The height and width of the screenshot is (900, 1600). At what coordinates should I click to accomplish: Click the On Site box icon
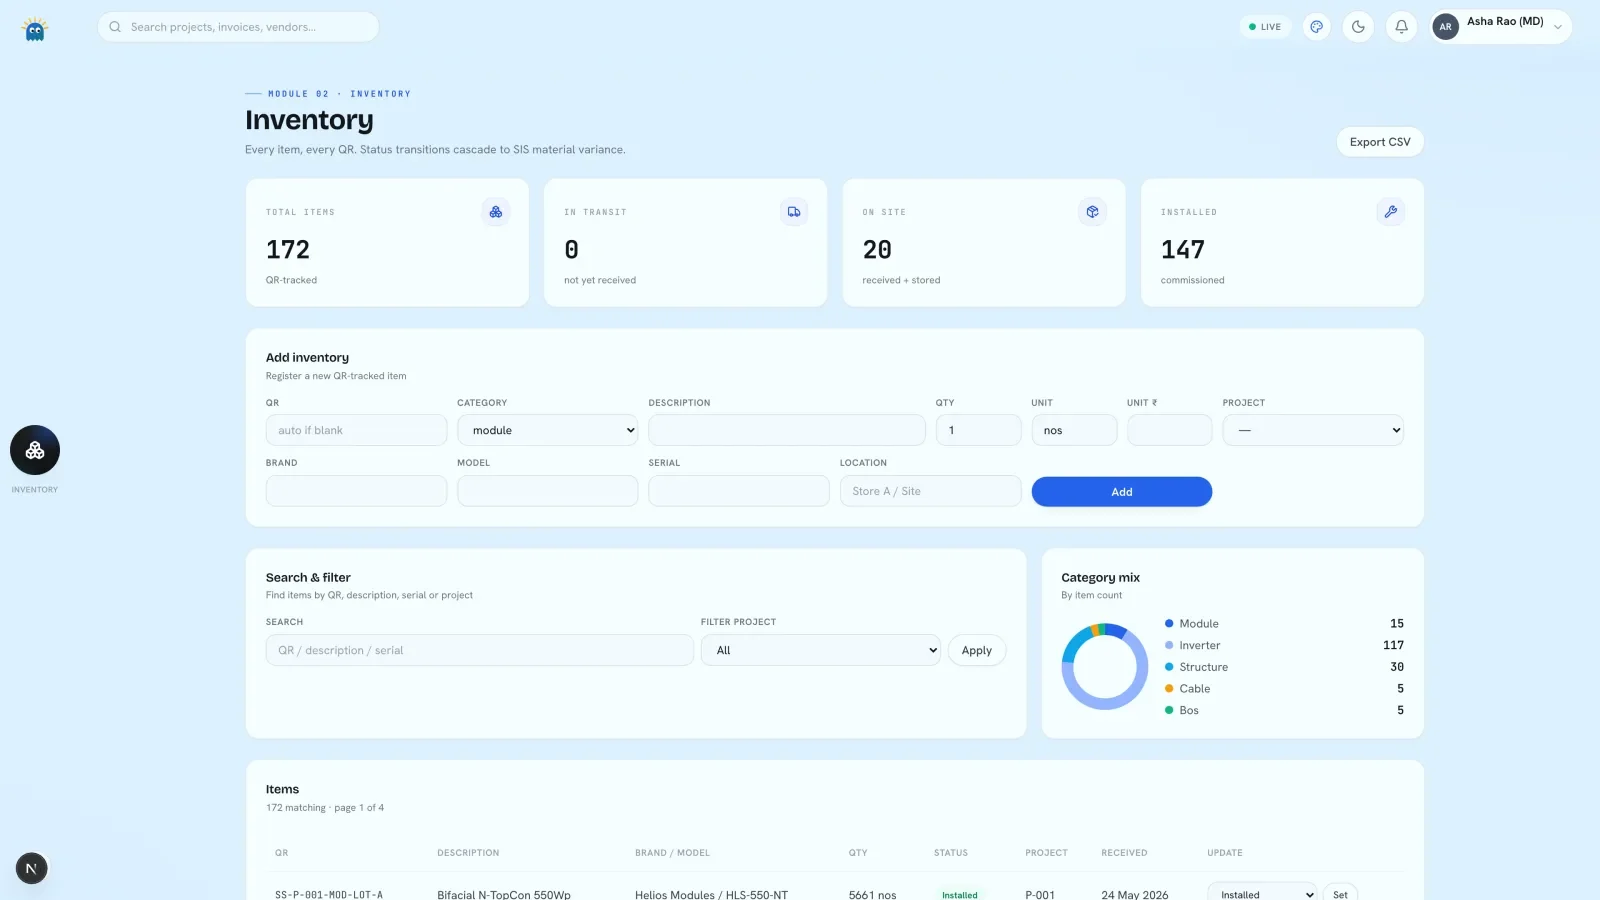(x=1092, y=212)
